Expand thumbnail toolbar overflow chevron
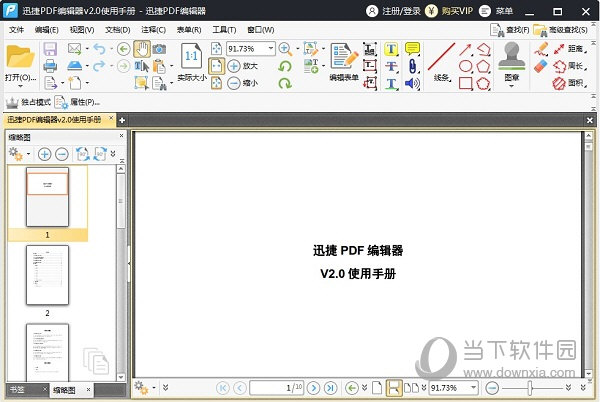This screenshot has height=402, width=600. [x=113, y=153]
